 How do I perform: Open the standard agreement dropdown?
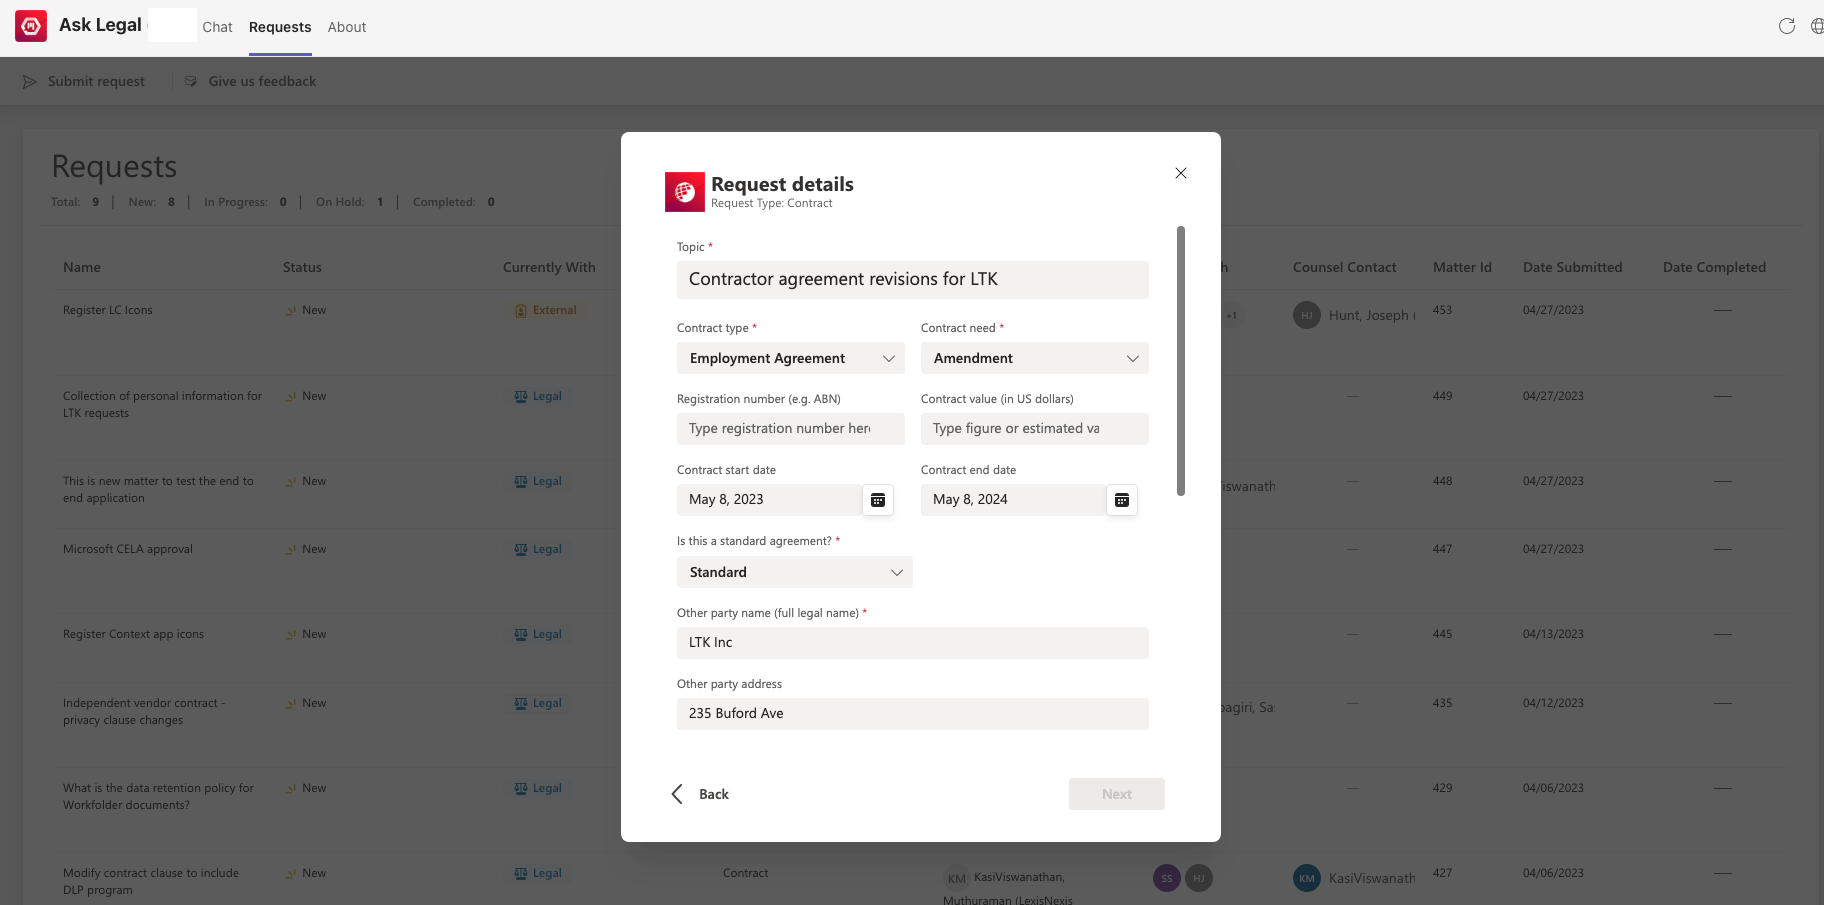coord(795,572)
